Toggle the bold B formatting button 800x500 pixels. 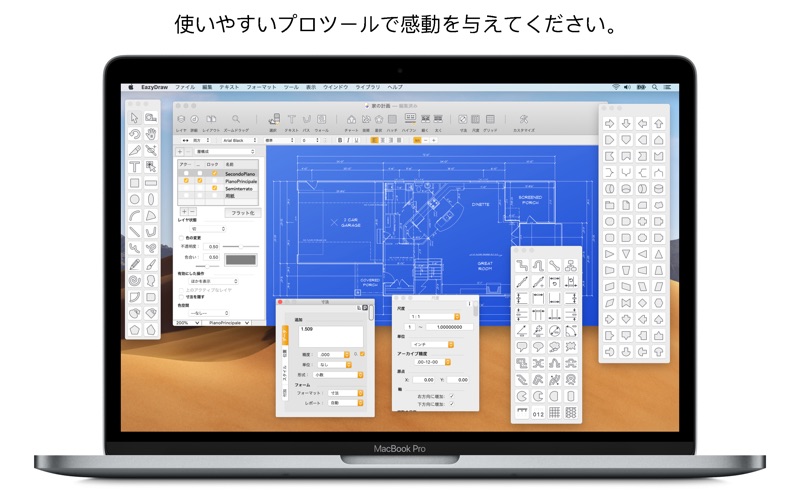pyautogui.click(x=340, y=140)
